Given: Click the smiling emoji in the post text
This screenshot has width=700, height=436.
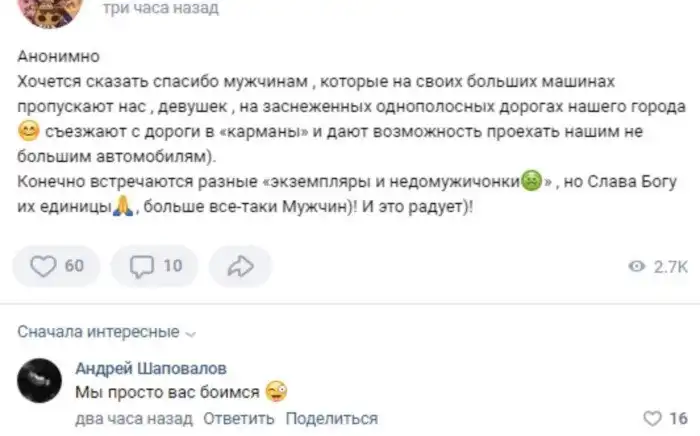Looking at the screenshot, I should pos(28,133).
